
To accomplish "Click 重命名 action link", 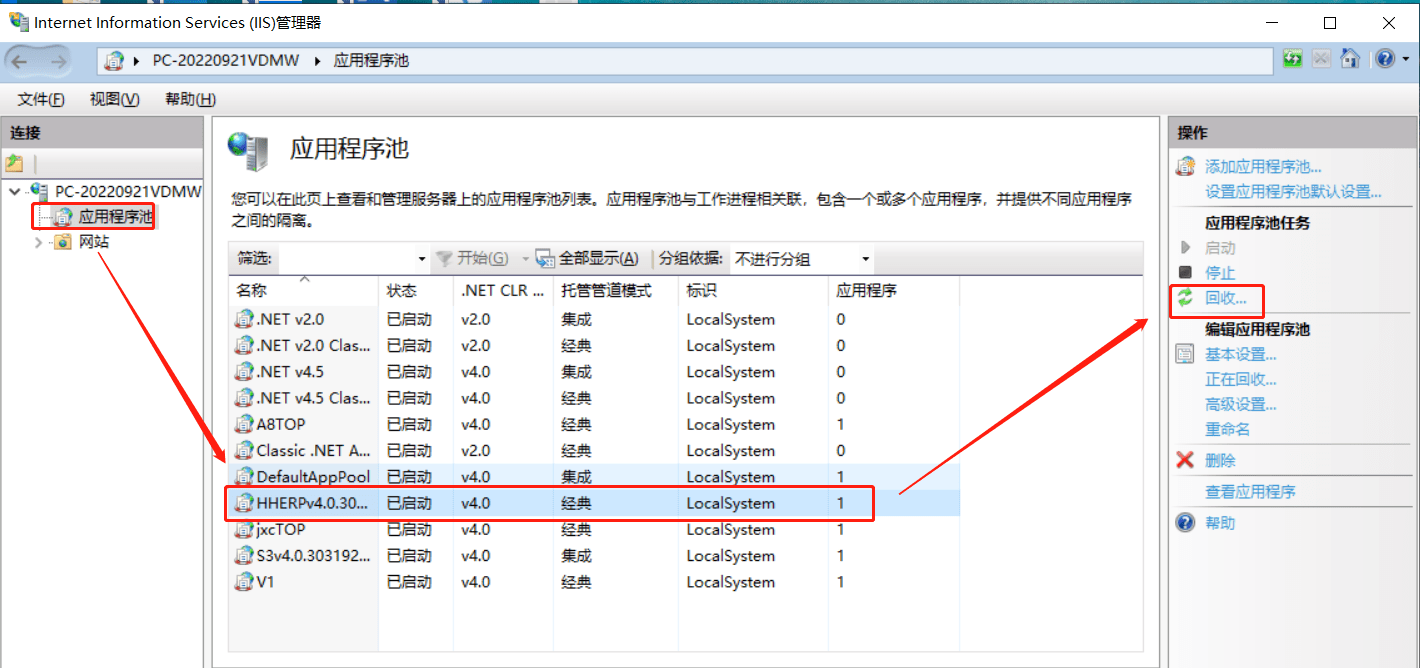I will (x=1228, y=429).
